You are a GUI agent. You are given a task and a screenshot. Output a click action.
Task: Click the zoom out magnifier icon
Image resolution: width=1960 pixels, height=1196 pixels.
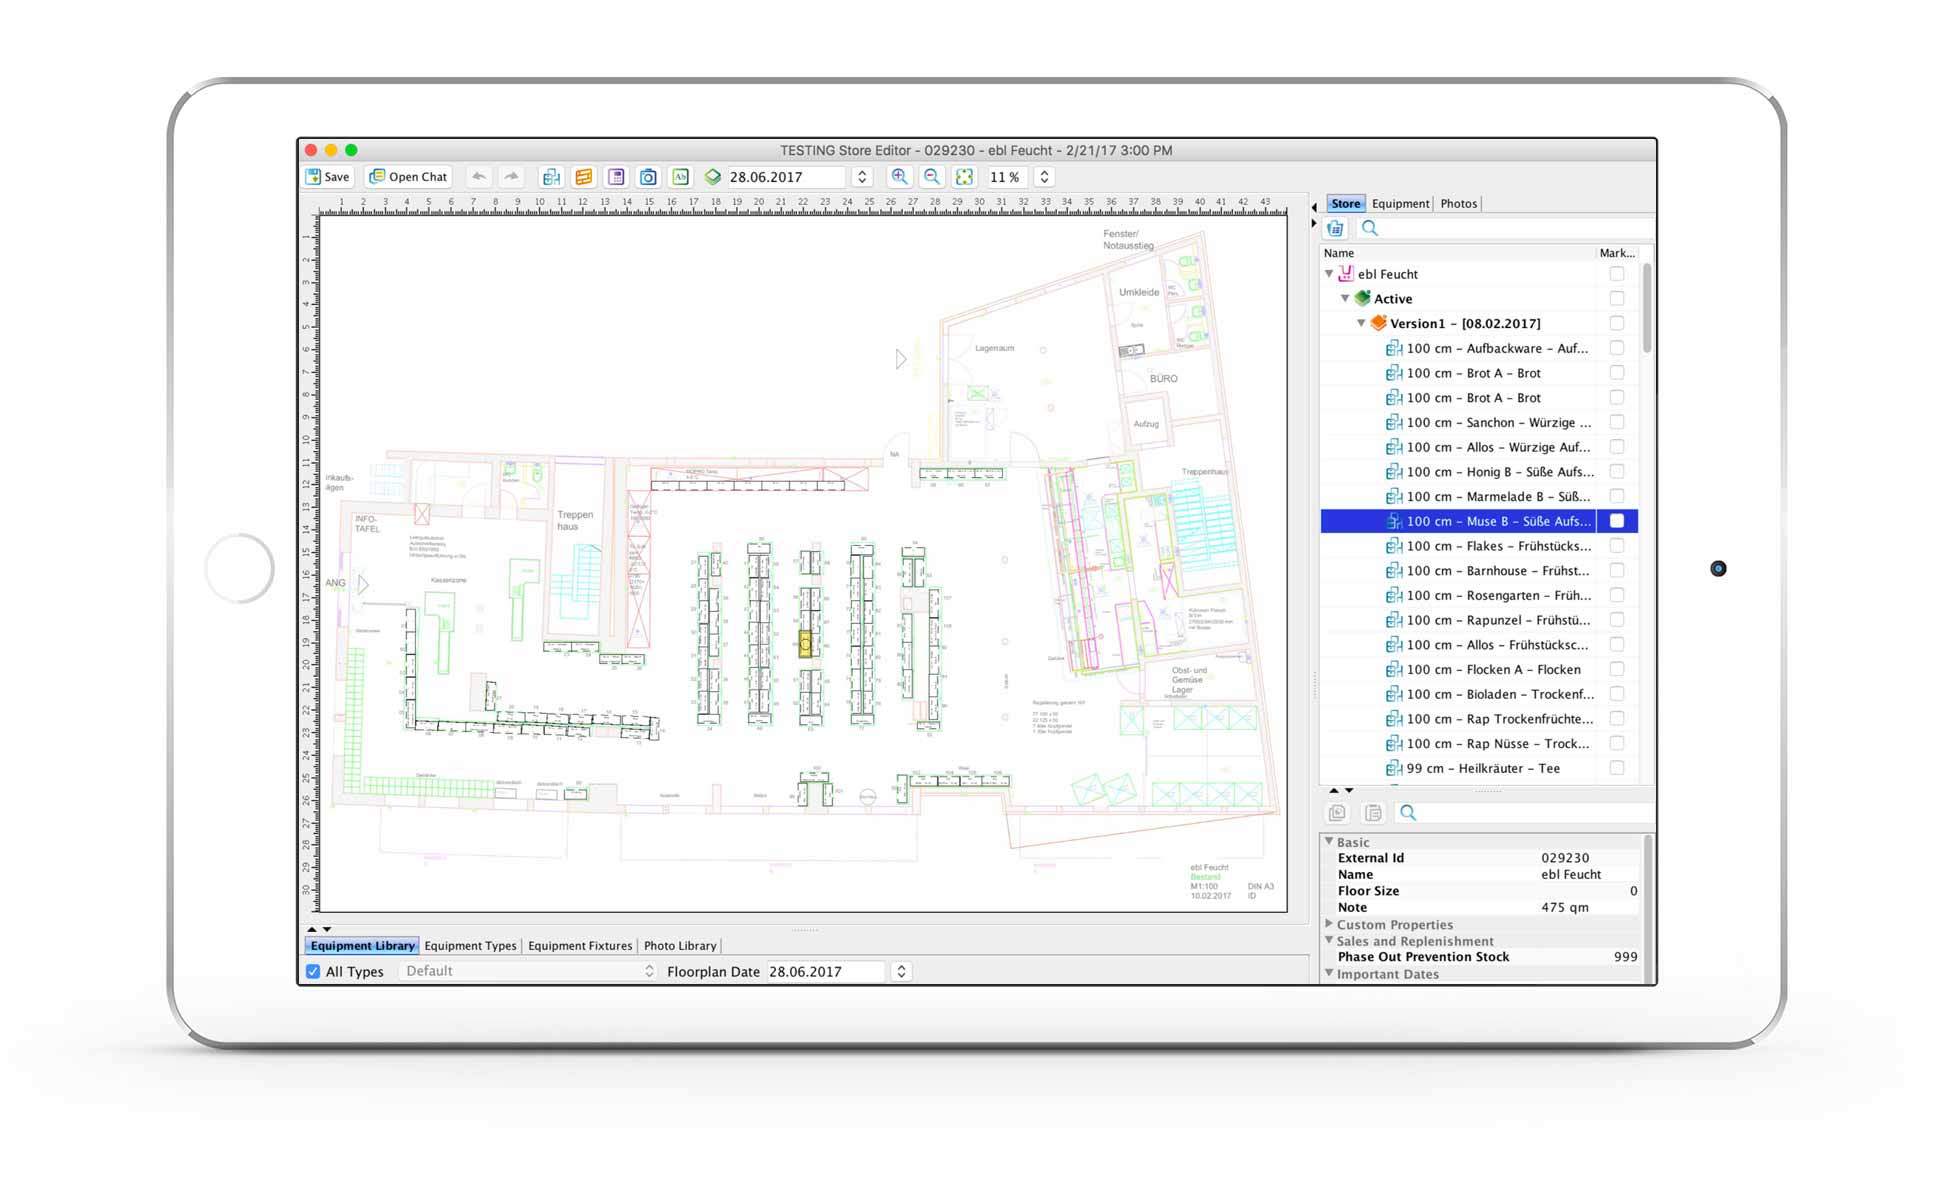tap(931, 177)
